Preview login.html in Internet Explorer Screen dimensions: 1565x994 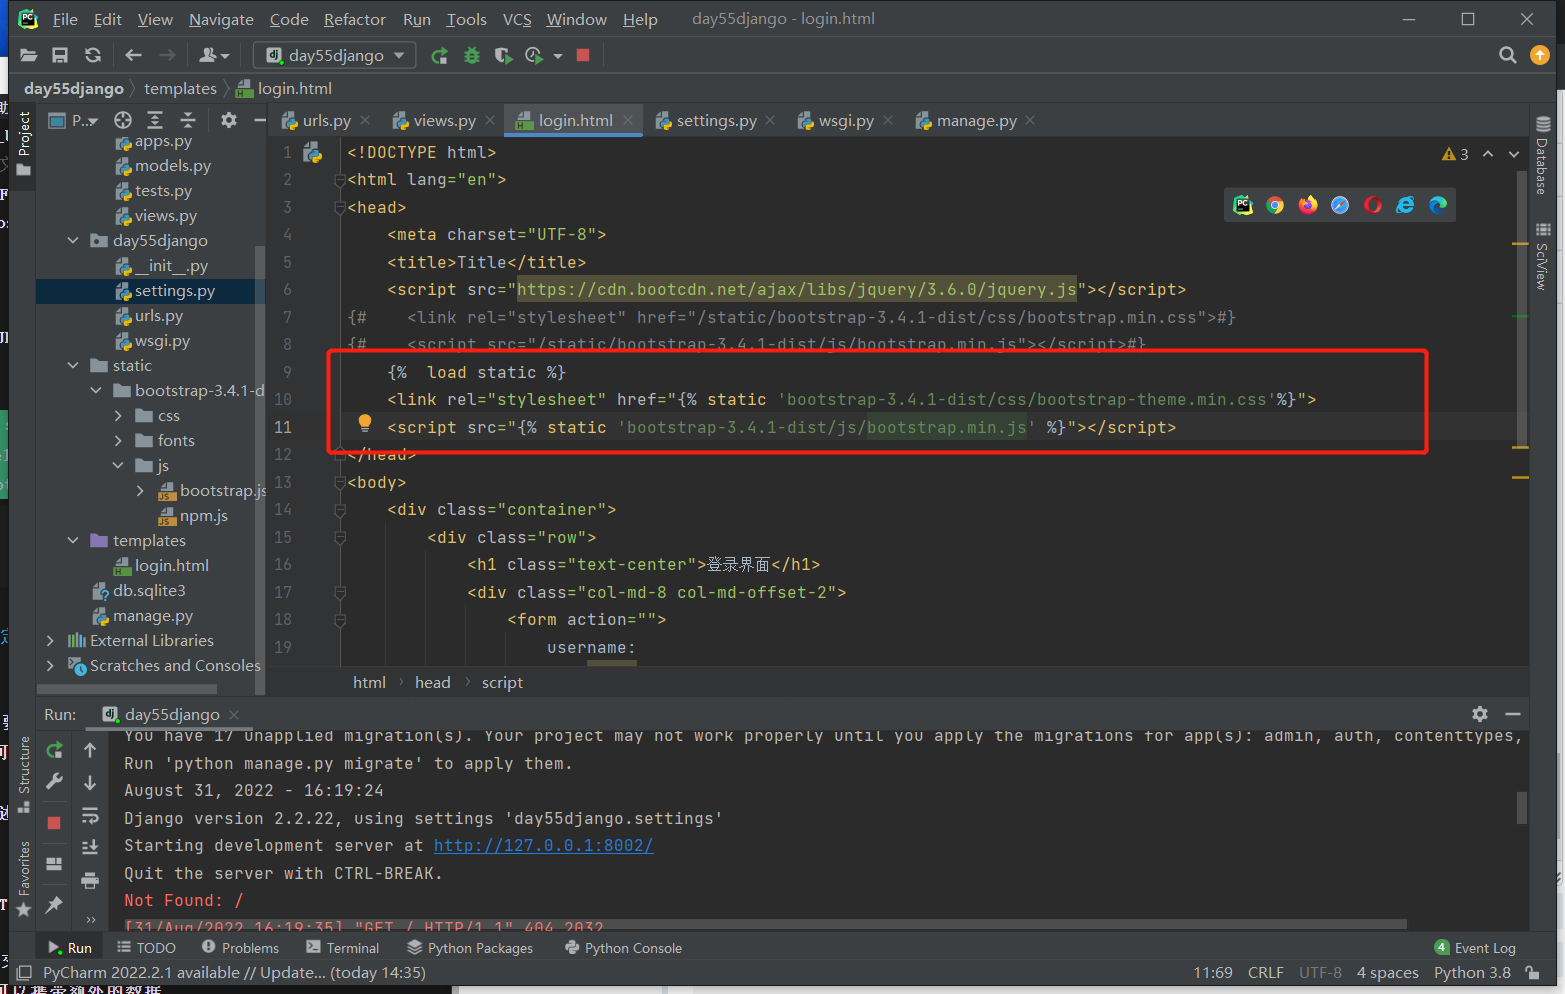click(1405, 205)
